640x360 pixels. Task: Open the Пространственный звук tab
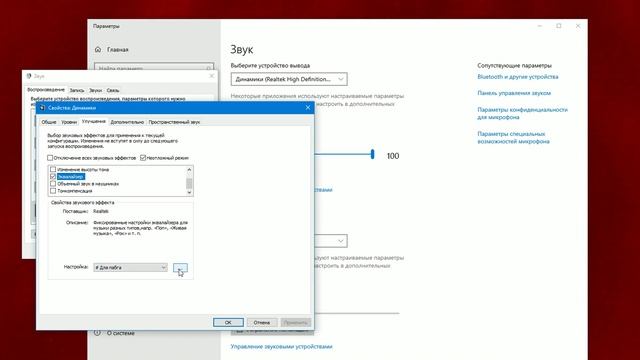tap(174, 122)
